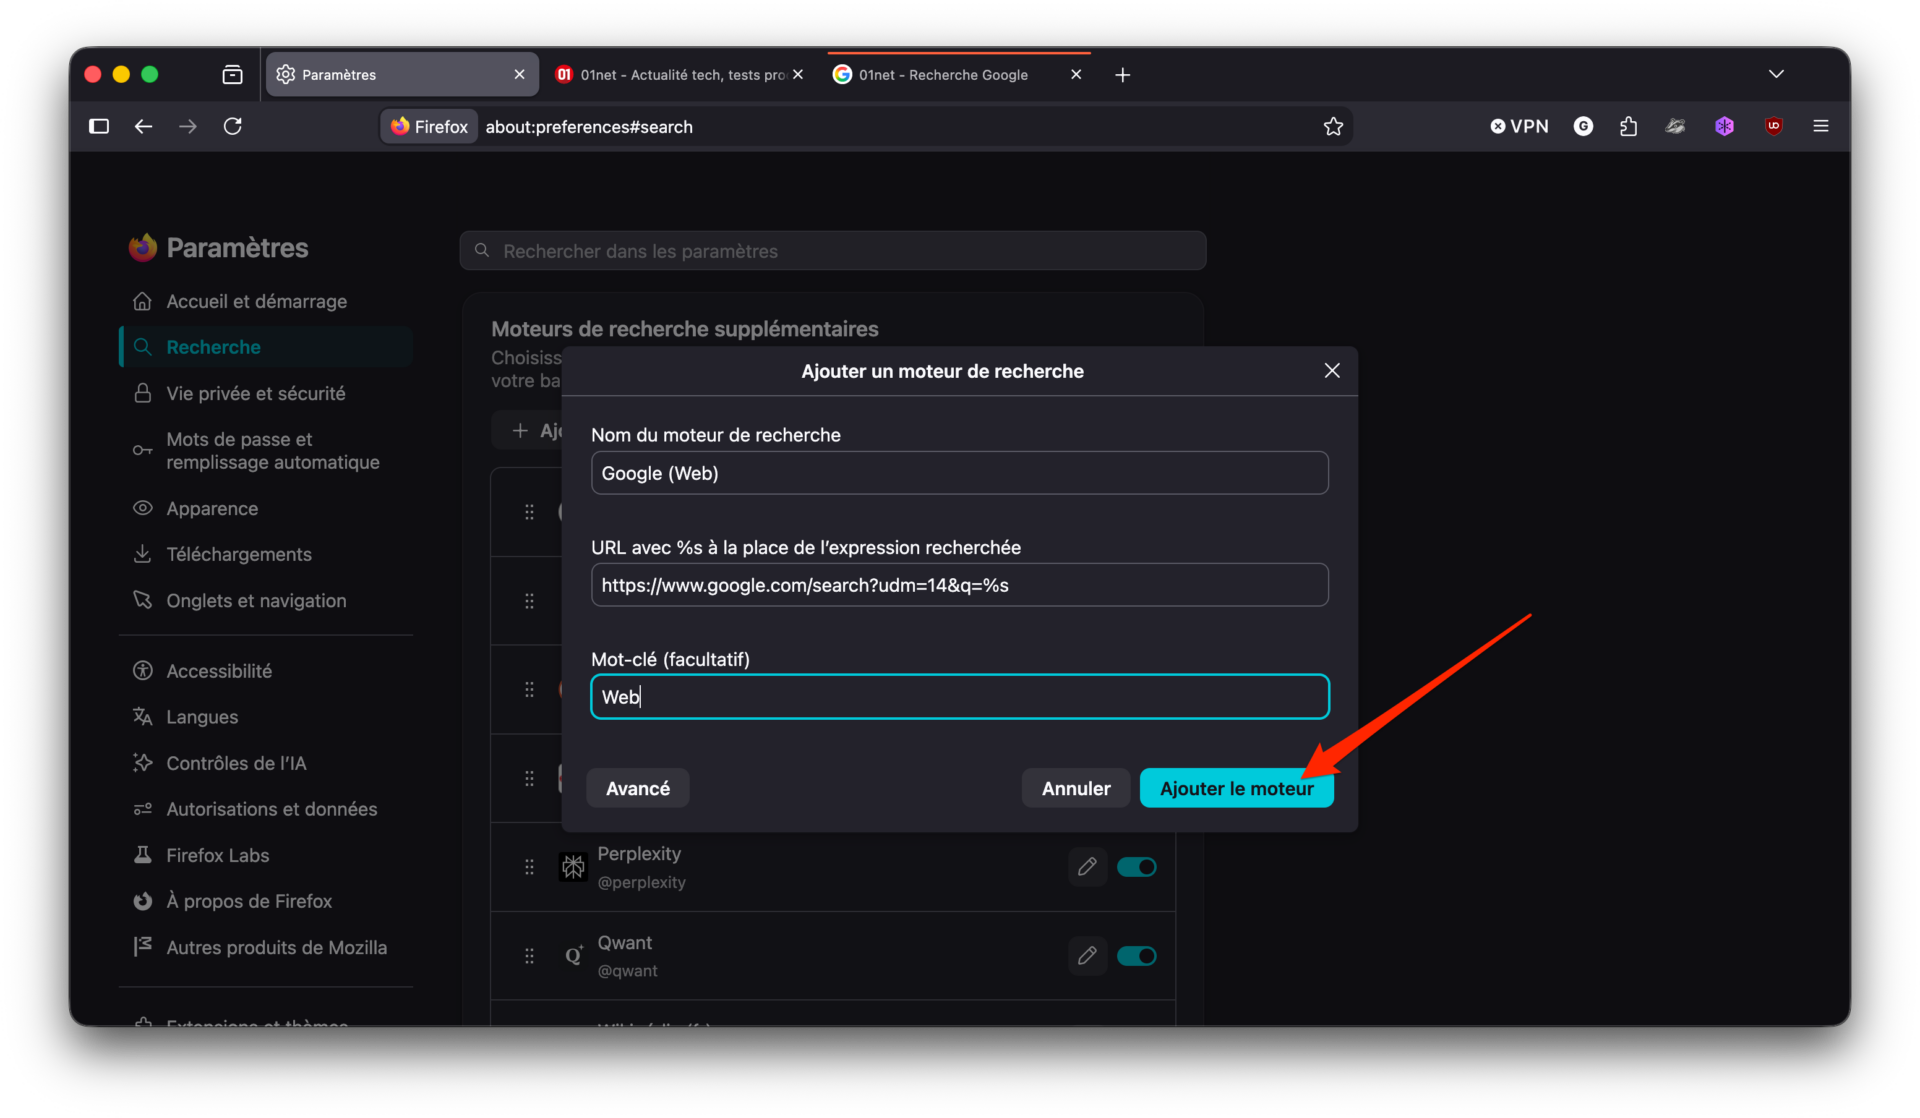1920x1118 pixels.
Task: Open À propos de Firefox
Action: point(265,901)
